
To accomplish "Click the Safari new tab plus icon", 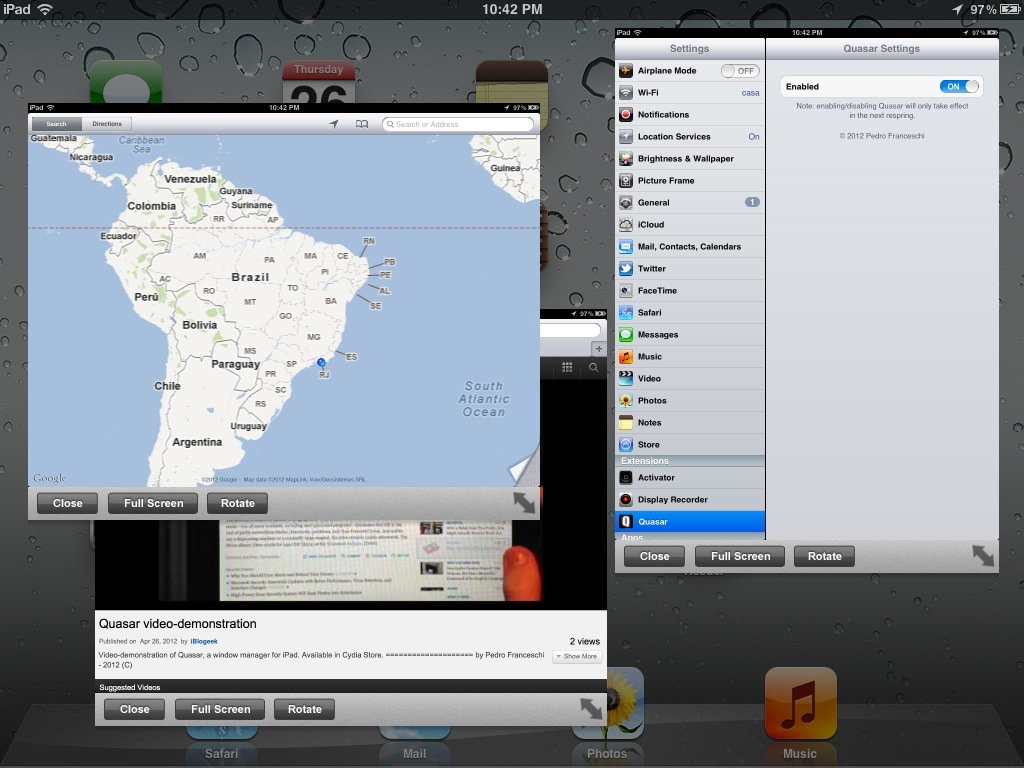I will coord(598,349).
